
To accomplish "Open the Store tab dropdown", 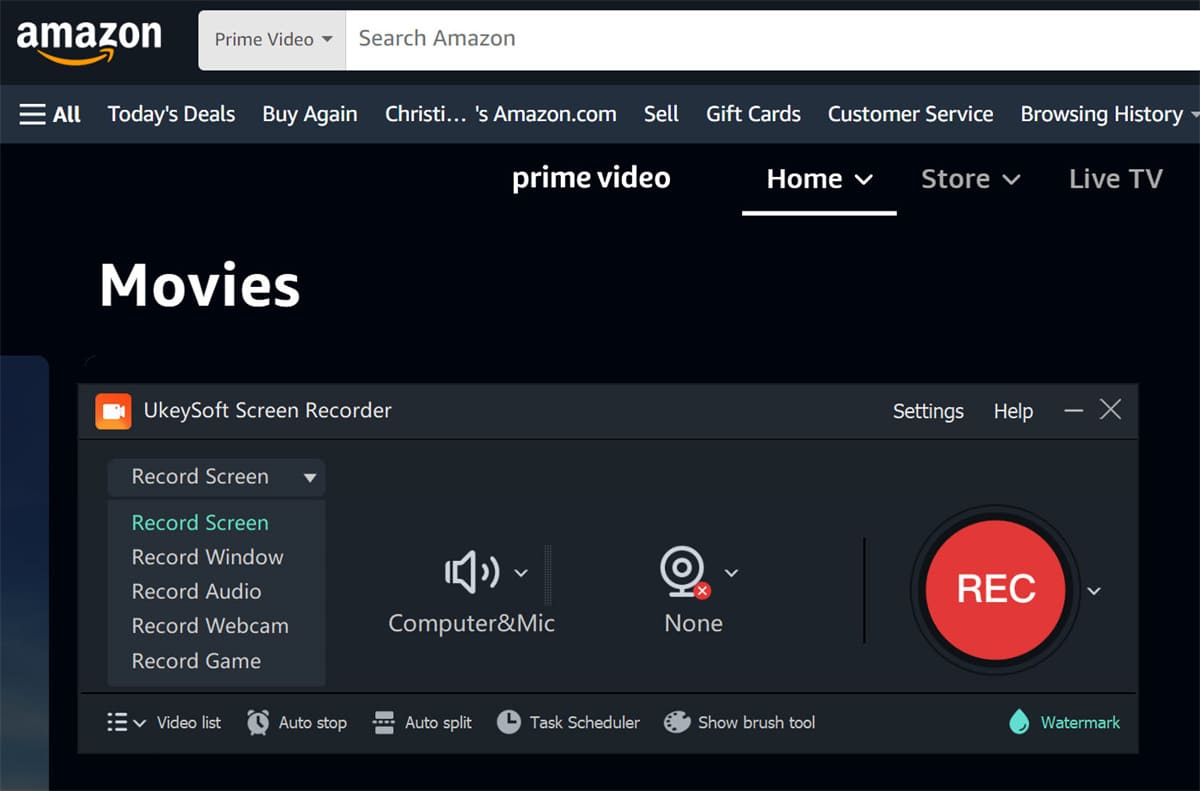I will [970, 180].
